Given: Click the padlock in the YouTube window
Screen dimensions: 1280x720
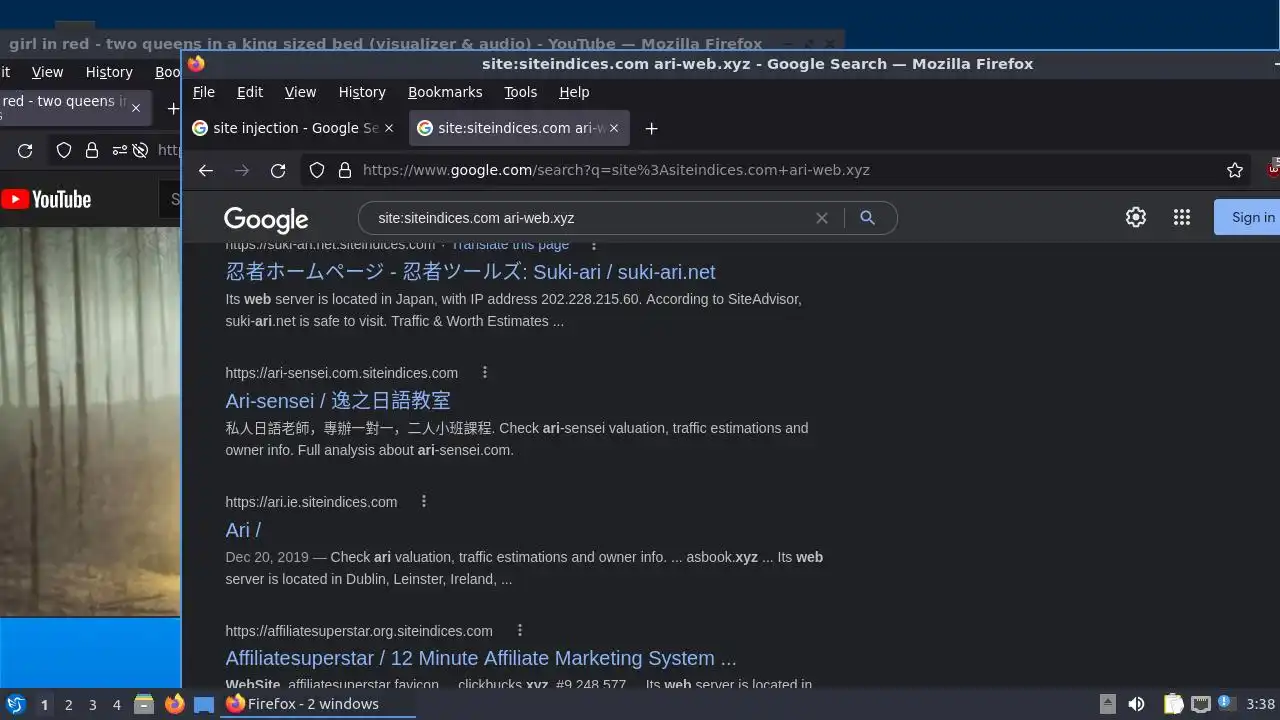Looking at the screenshot, I should click(92, 150).
